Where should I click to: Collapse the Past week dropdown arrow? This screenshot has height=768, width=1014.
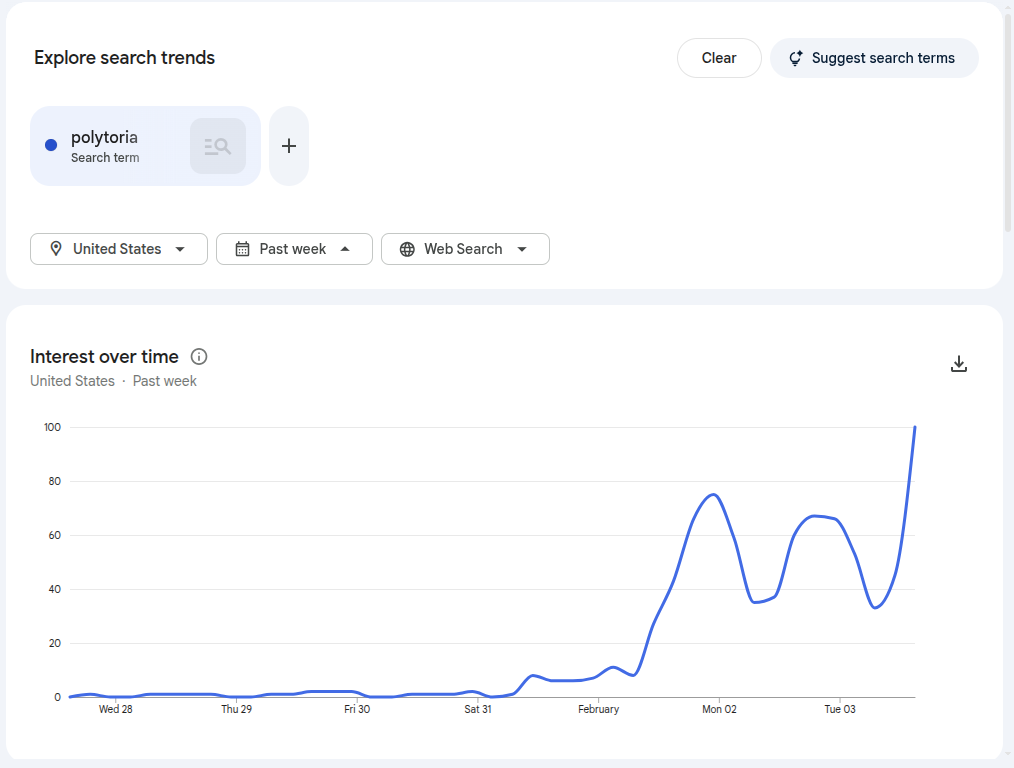coord(345,249)
